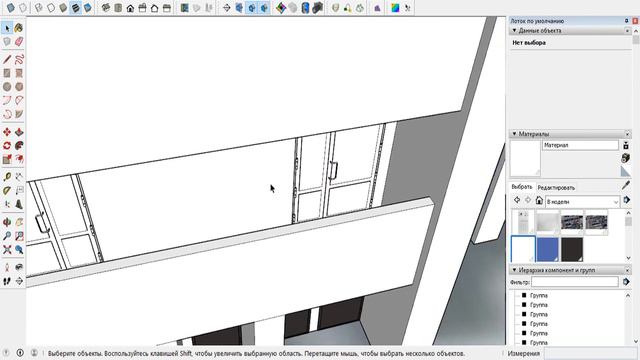
Task: Select the white material swatch
Action: click(x=523, y=249)
